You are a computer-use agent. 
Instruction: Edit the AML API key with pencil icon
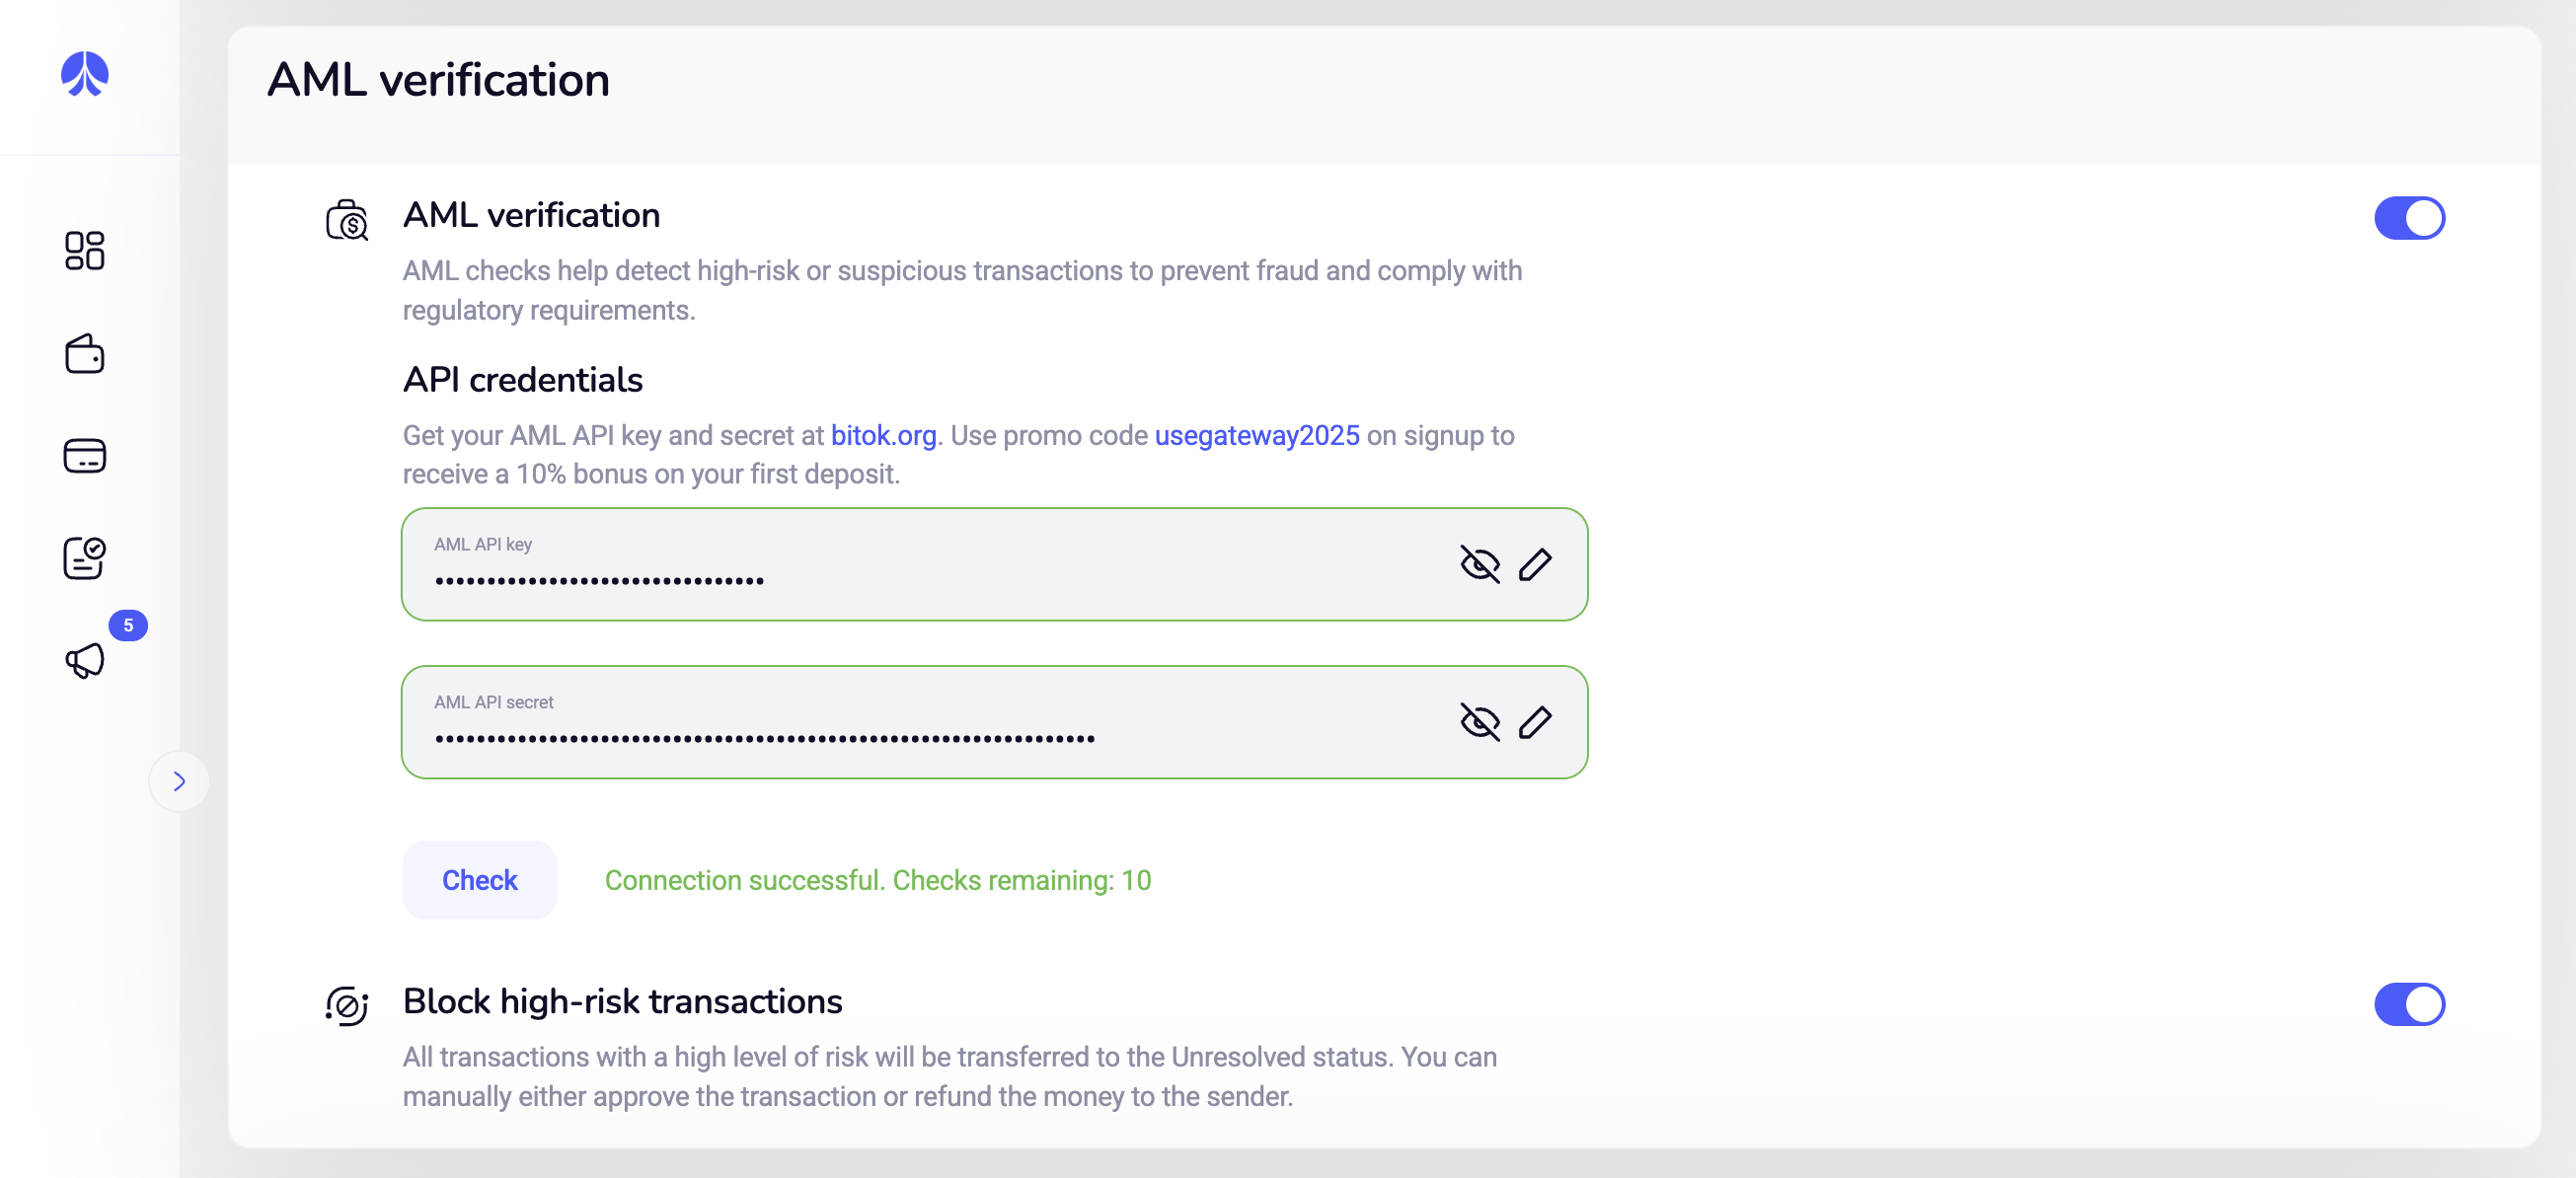1534,565
